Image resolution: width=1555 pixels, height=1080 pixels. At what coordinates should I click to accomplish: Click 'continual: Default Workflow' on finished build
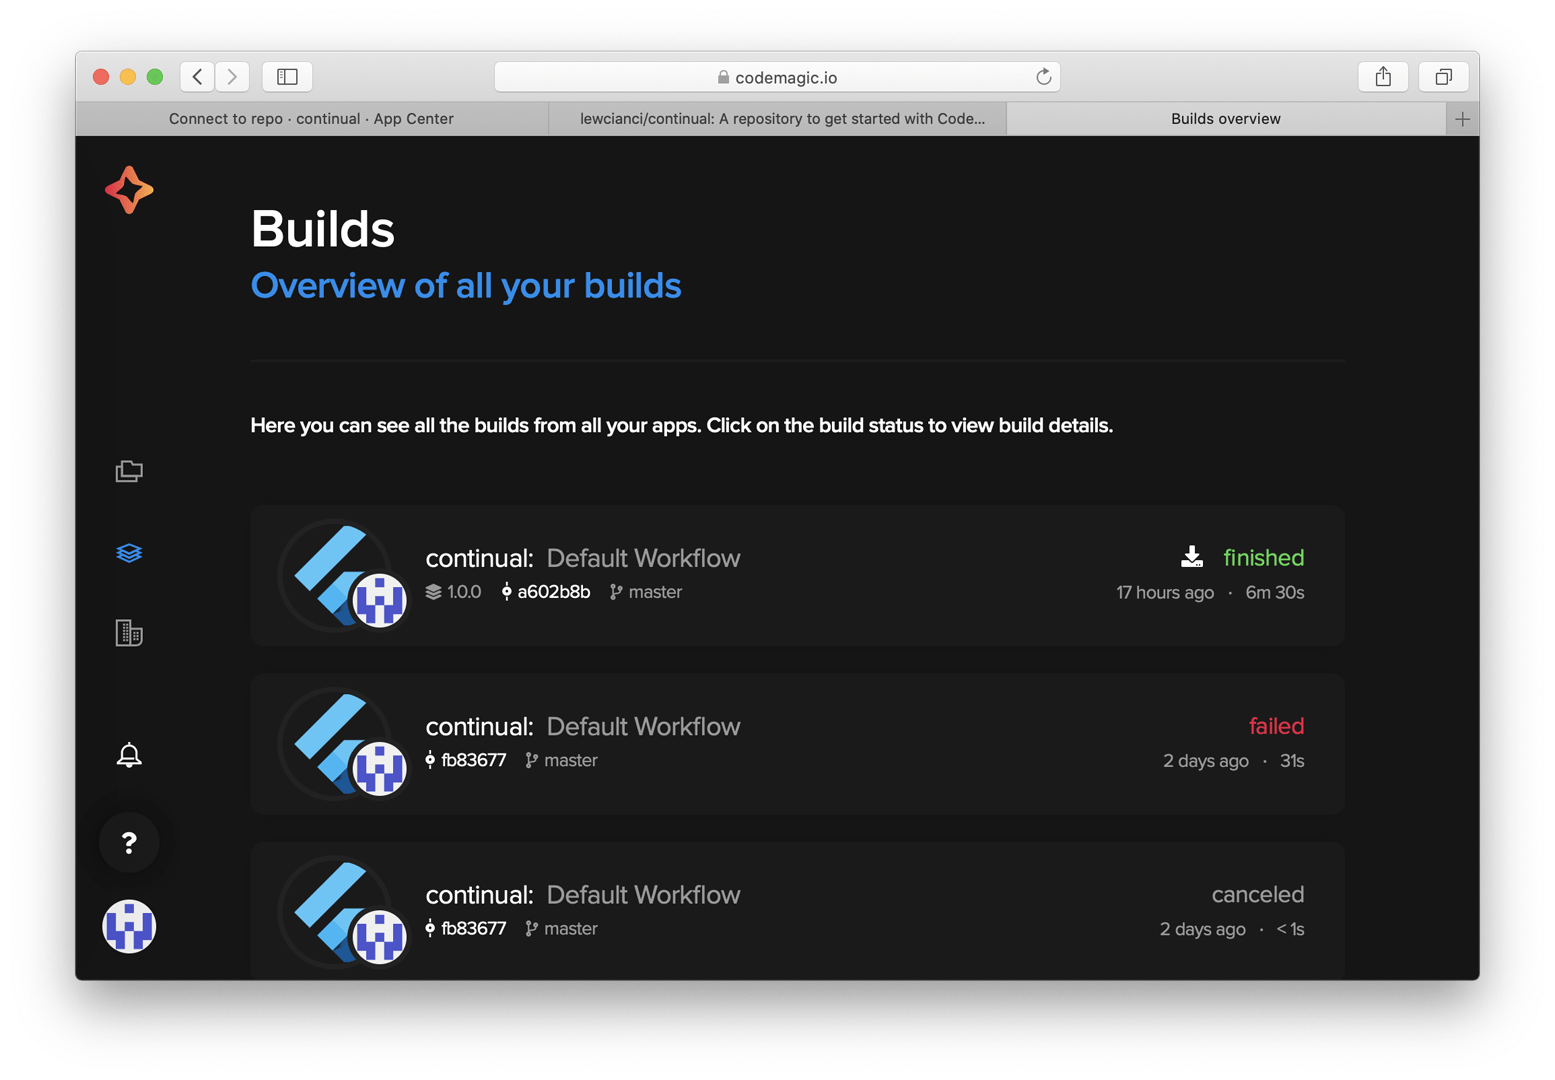(x=583, y=558)
